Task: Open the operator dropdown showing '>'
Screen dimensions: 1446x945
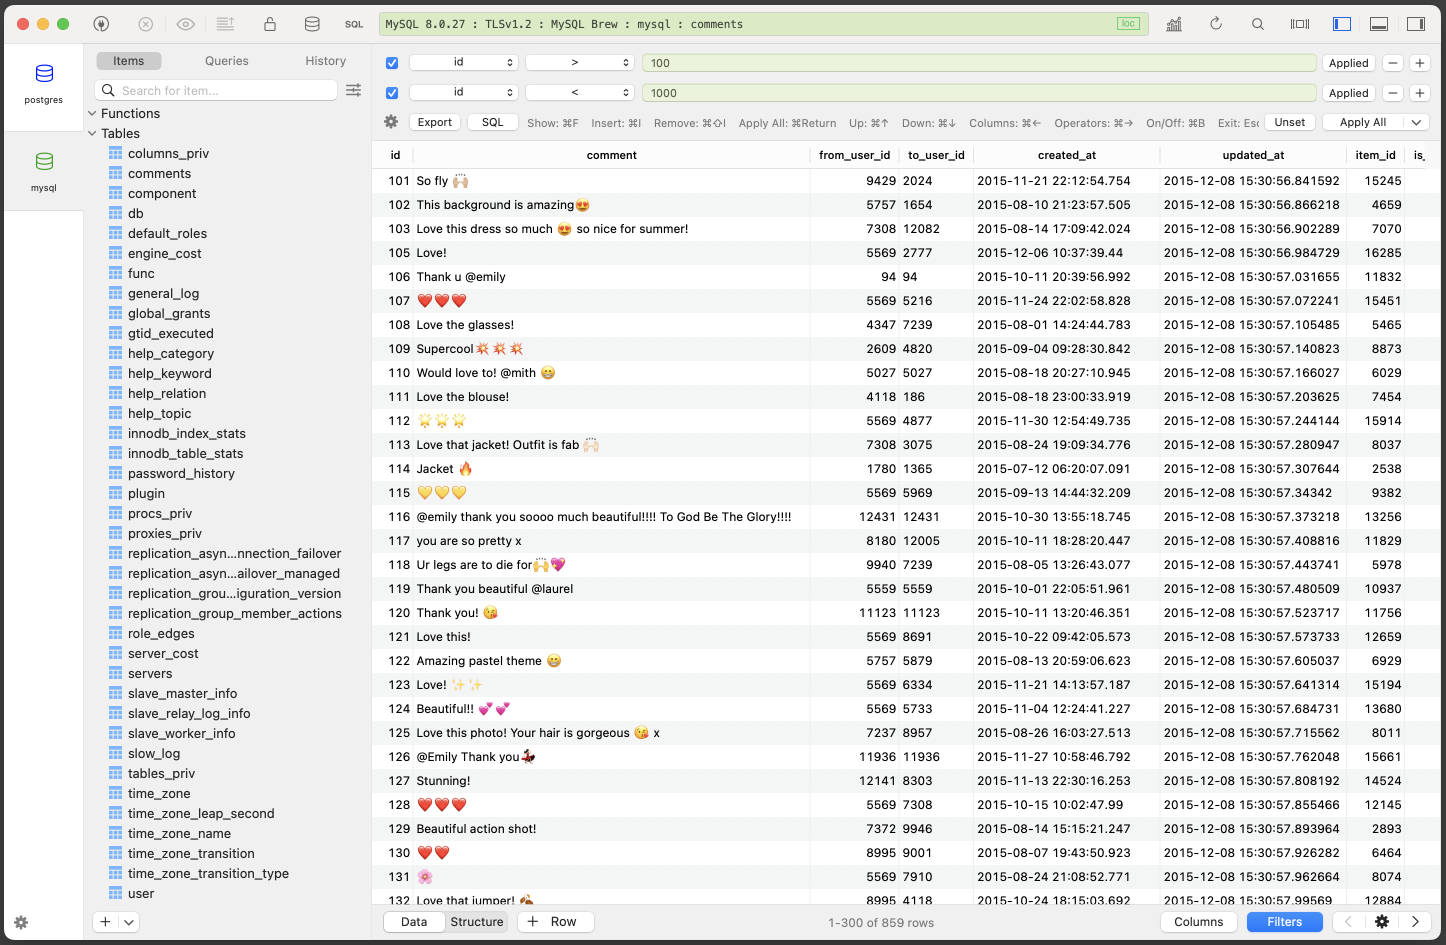Action: [x=580, y=63]
